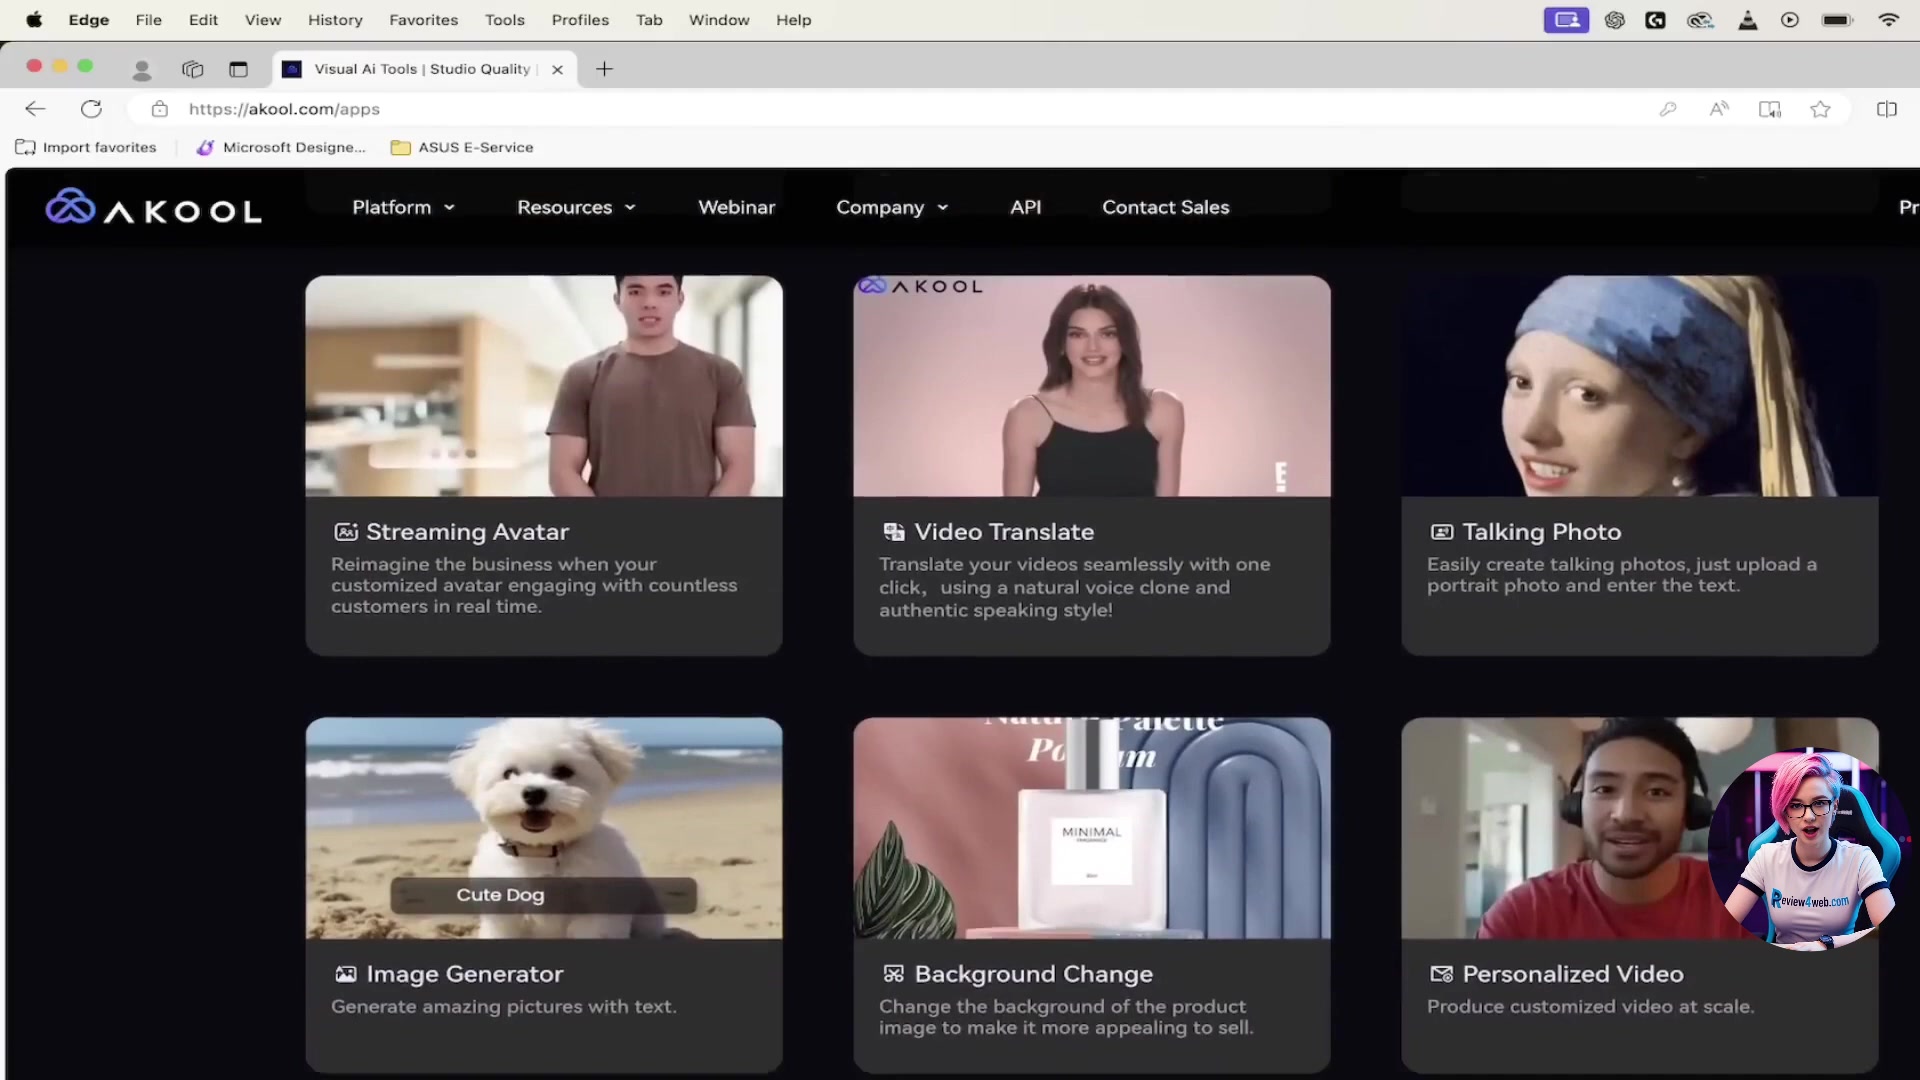The image size is (1920, 1080).
Task: Open the Streaming Avatar thumbnail
Action: tap(544, 386)
